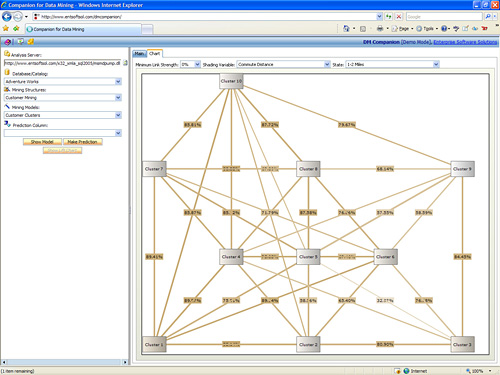Click the Stop loading red X icon

coord(399,16)
